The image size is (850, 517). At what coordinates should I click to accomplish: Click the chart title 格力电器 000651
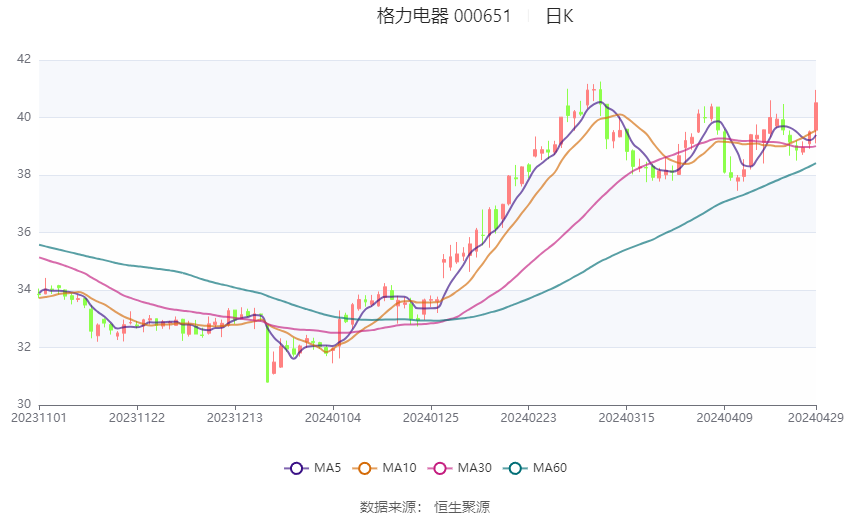pyautogui.click(x=444, y=16)
